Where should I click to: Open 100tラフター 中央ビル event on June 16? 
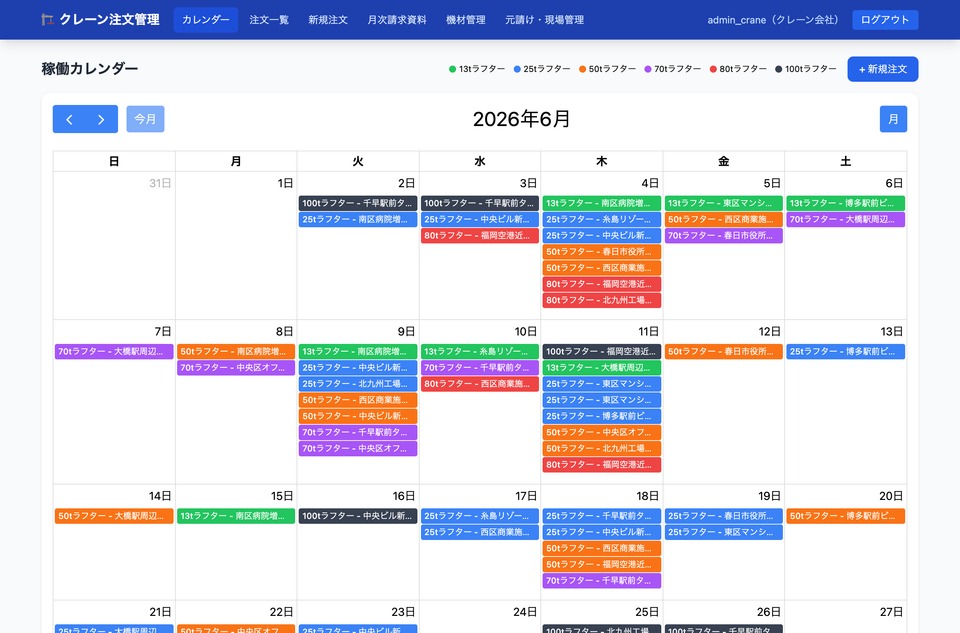point(358,516)
